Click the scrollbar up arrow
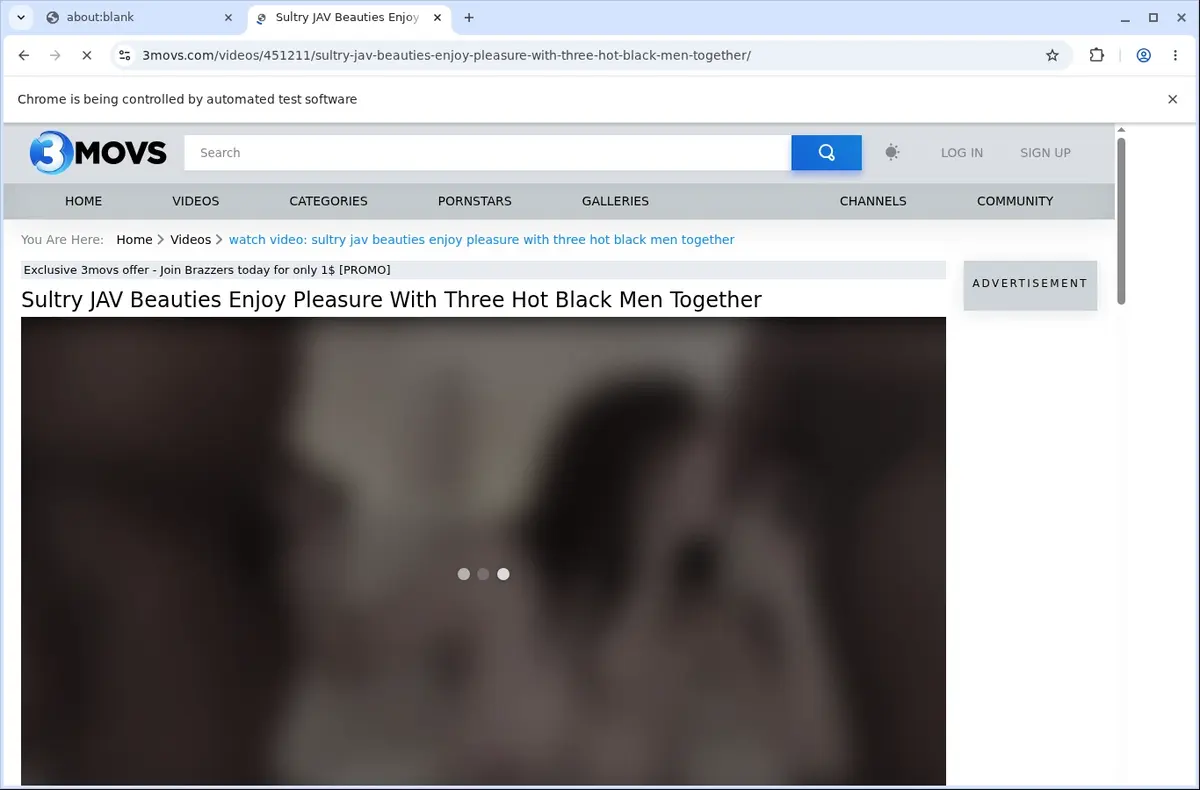Screen dimensions: 1200x790 pyautogui.click(x=1121, y=130)
